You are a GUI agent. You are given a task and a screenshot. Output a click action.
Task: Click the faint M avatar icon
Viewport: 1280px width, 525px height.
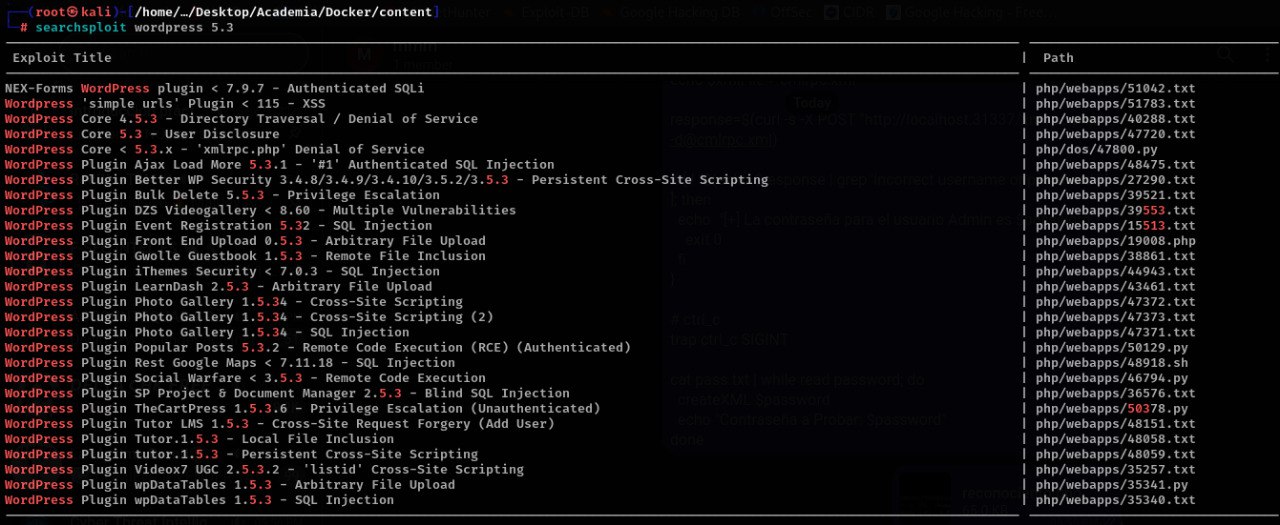click(365, 56)
